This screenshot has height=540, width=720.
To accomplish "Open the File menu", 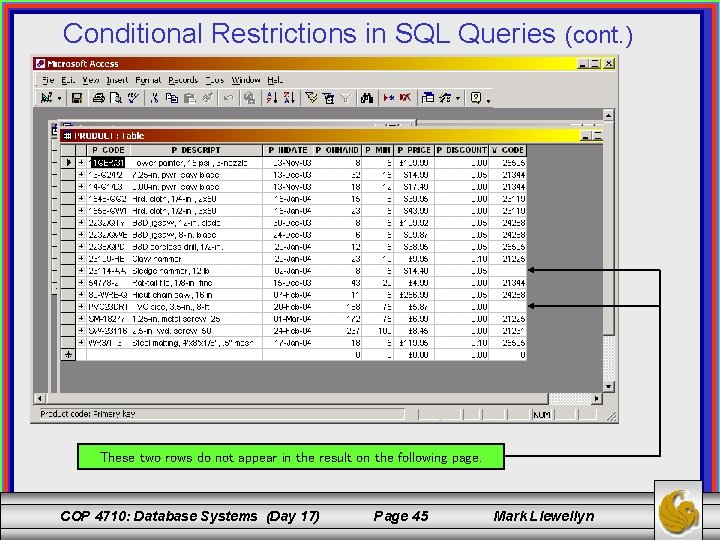I will [48, 80].
